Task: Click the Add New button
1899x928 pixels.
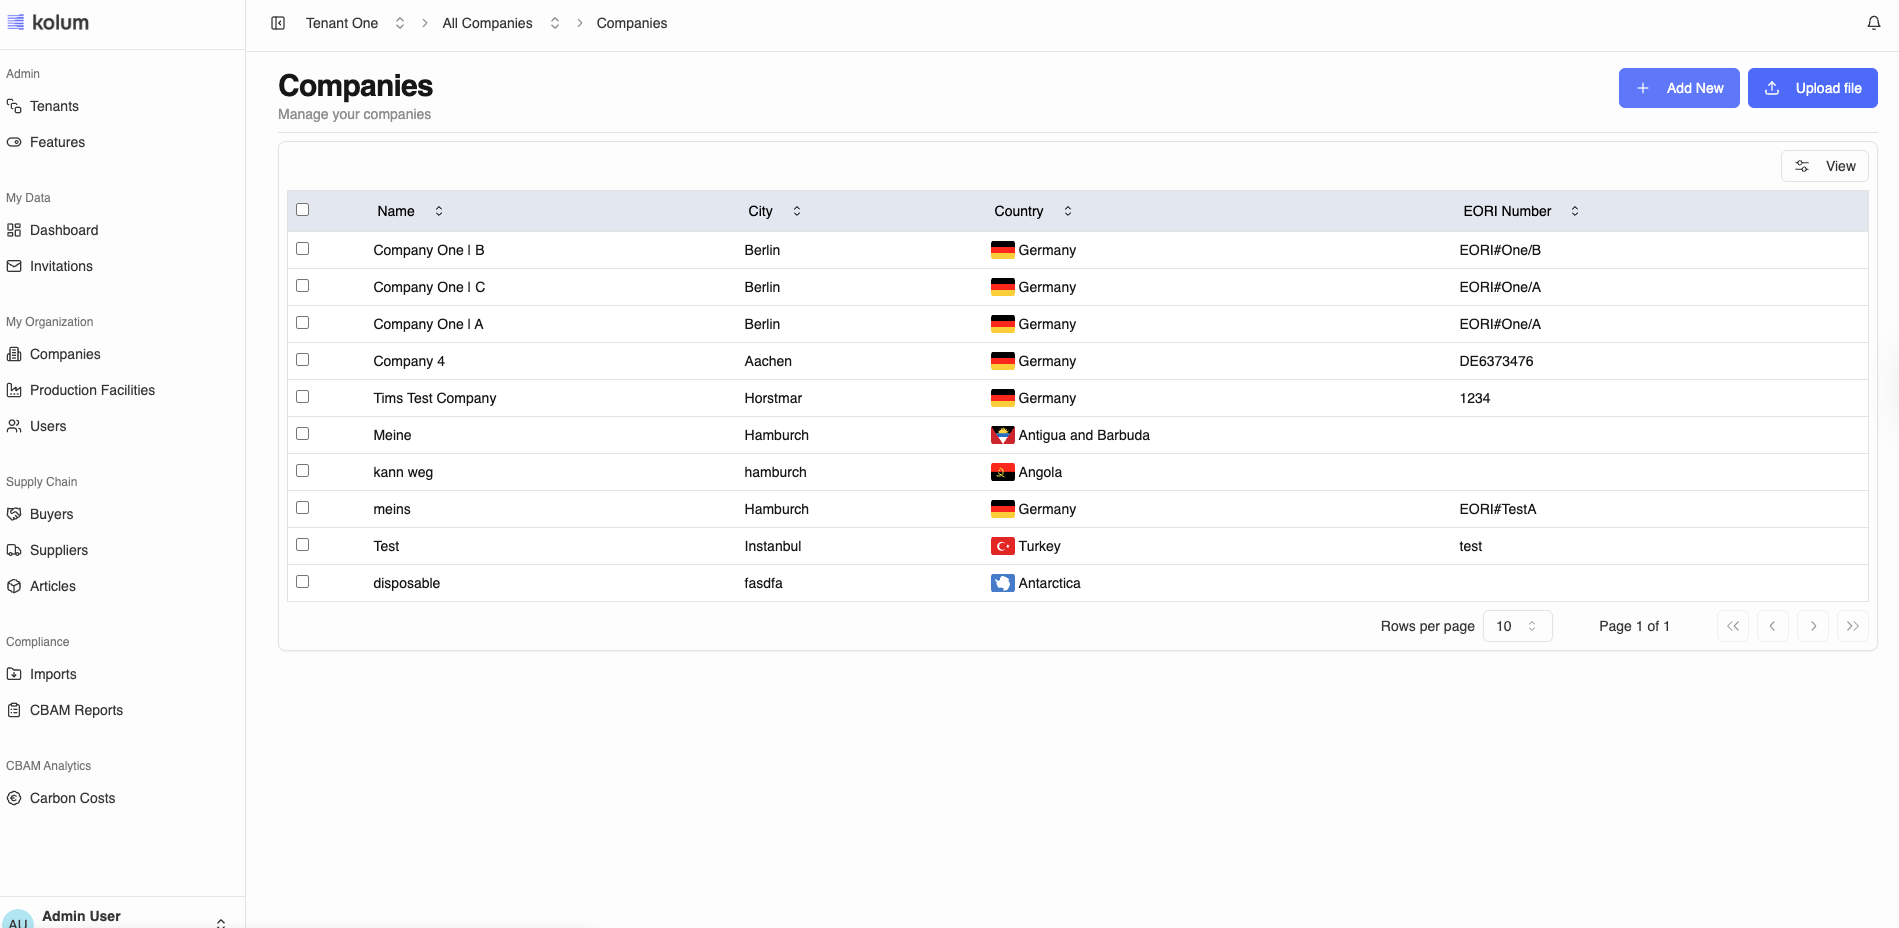Action: click(1678, 88)
